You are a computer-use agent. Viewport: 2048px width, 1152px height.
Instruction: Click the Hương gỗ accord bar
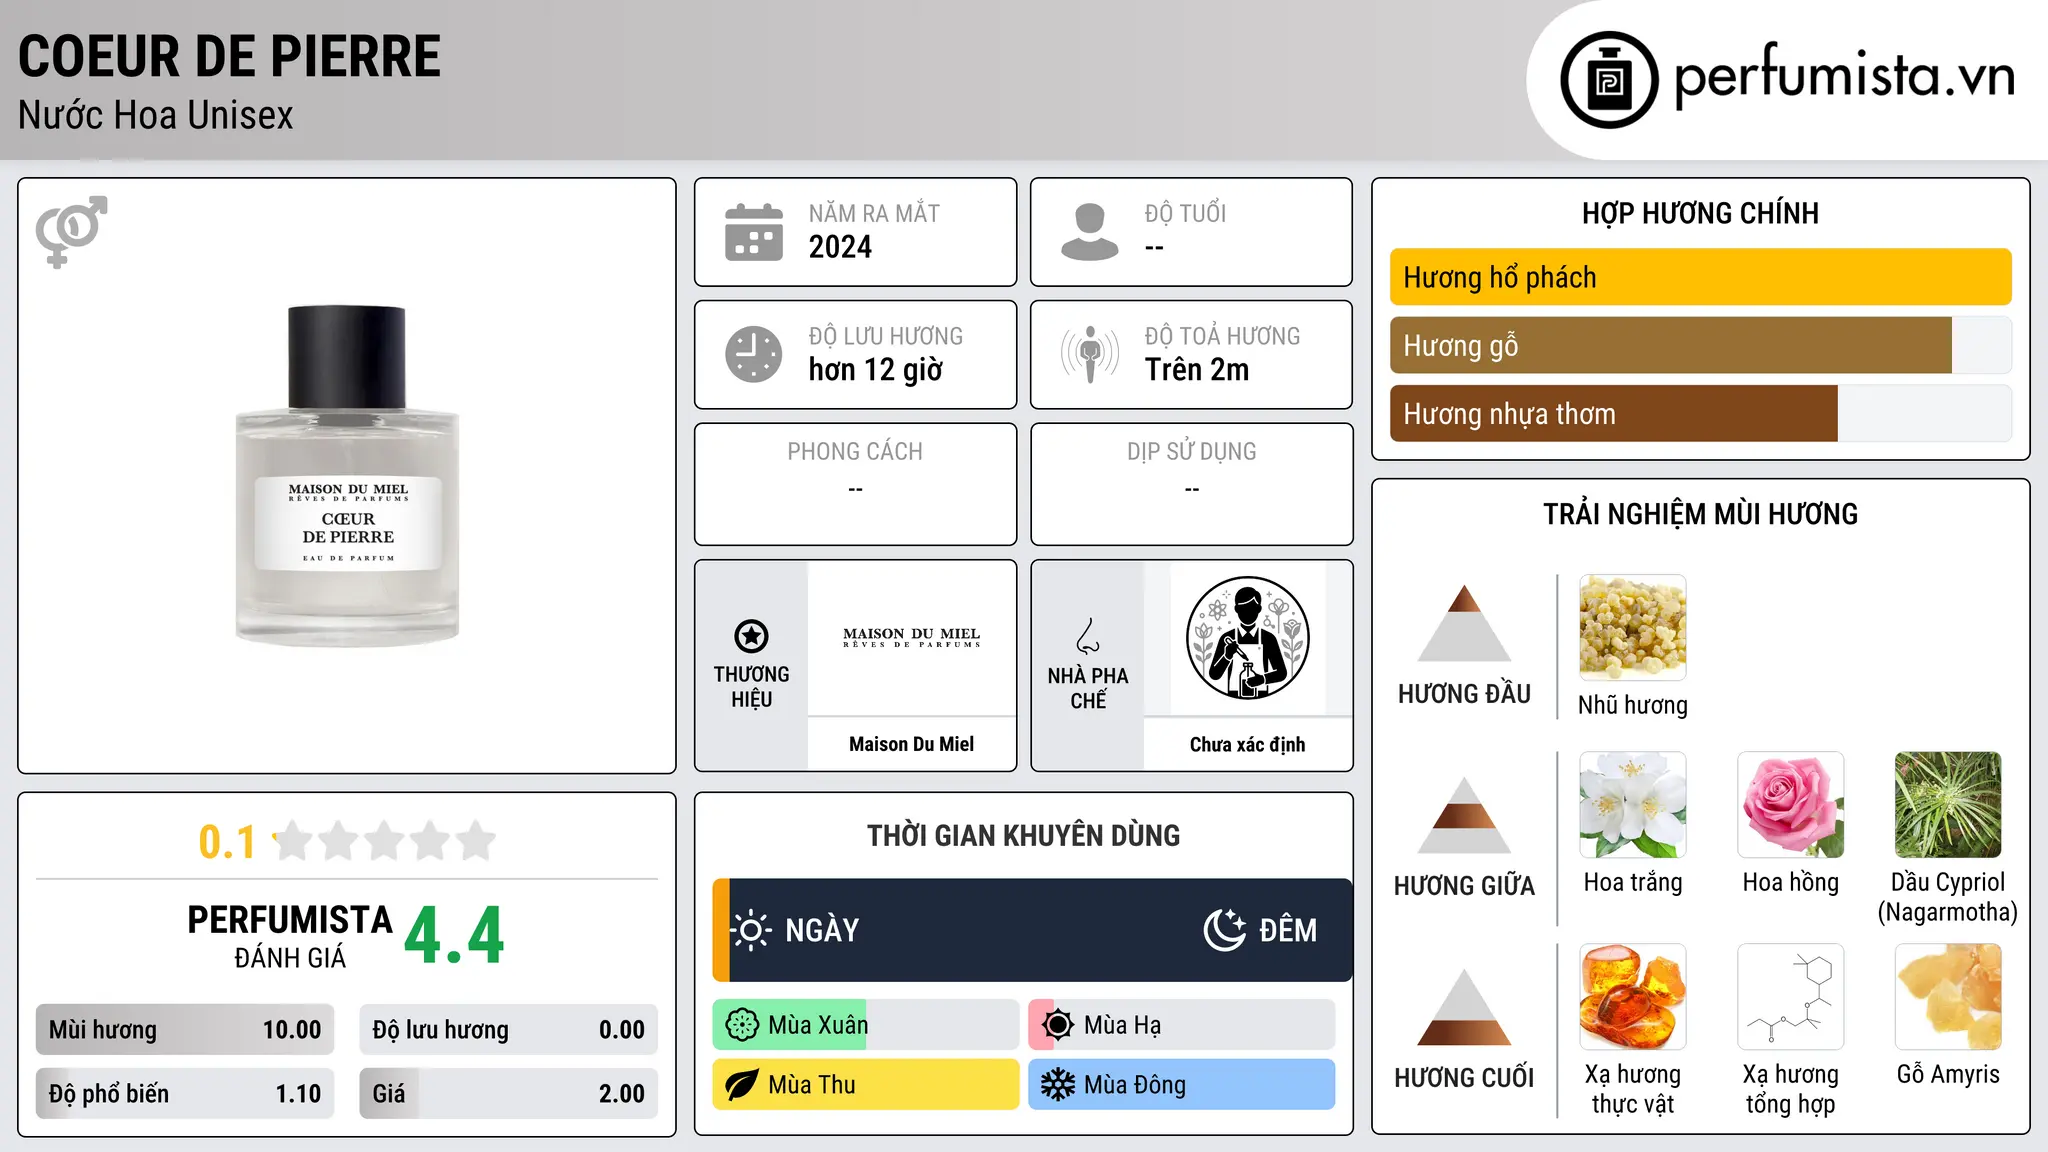(x=1700, y=345)
